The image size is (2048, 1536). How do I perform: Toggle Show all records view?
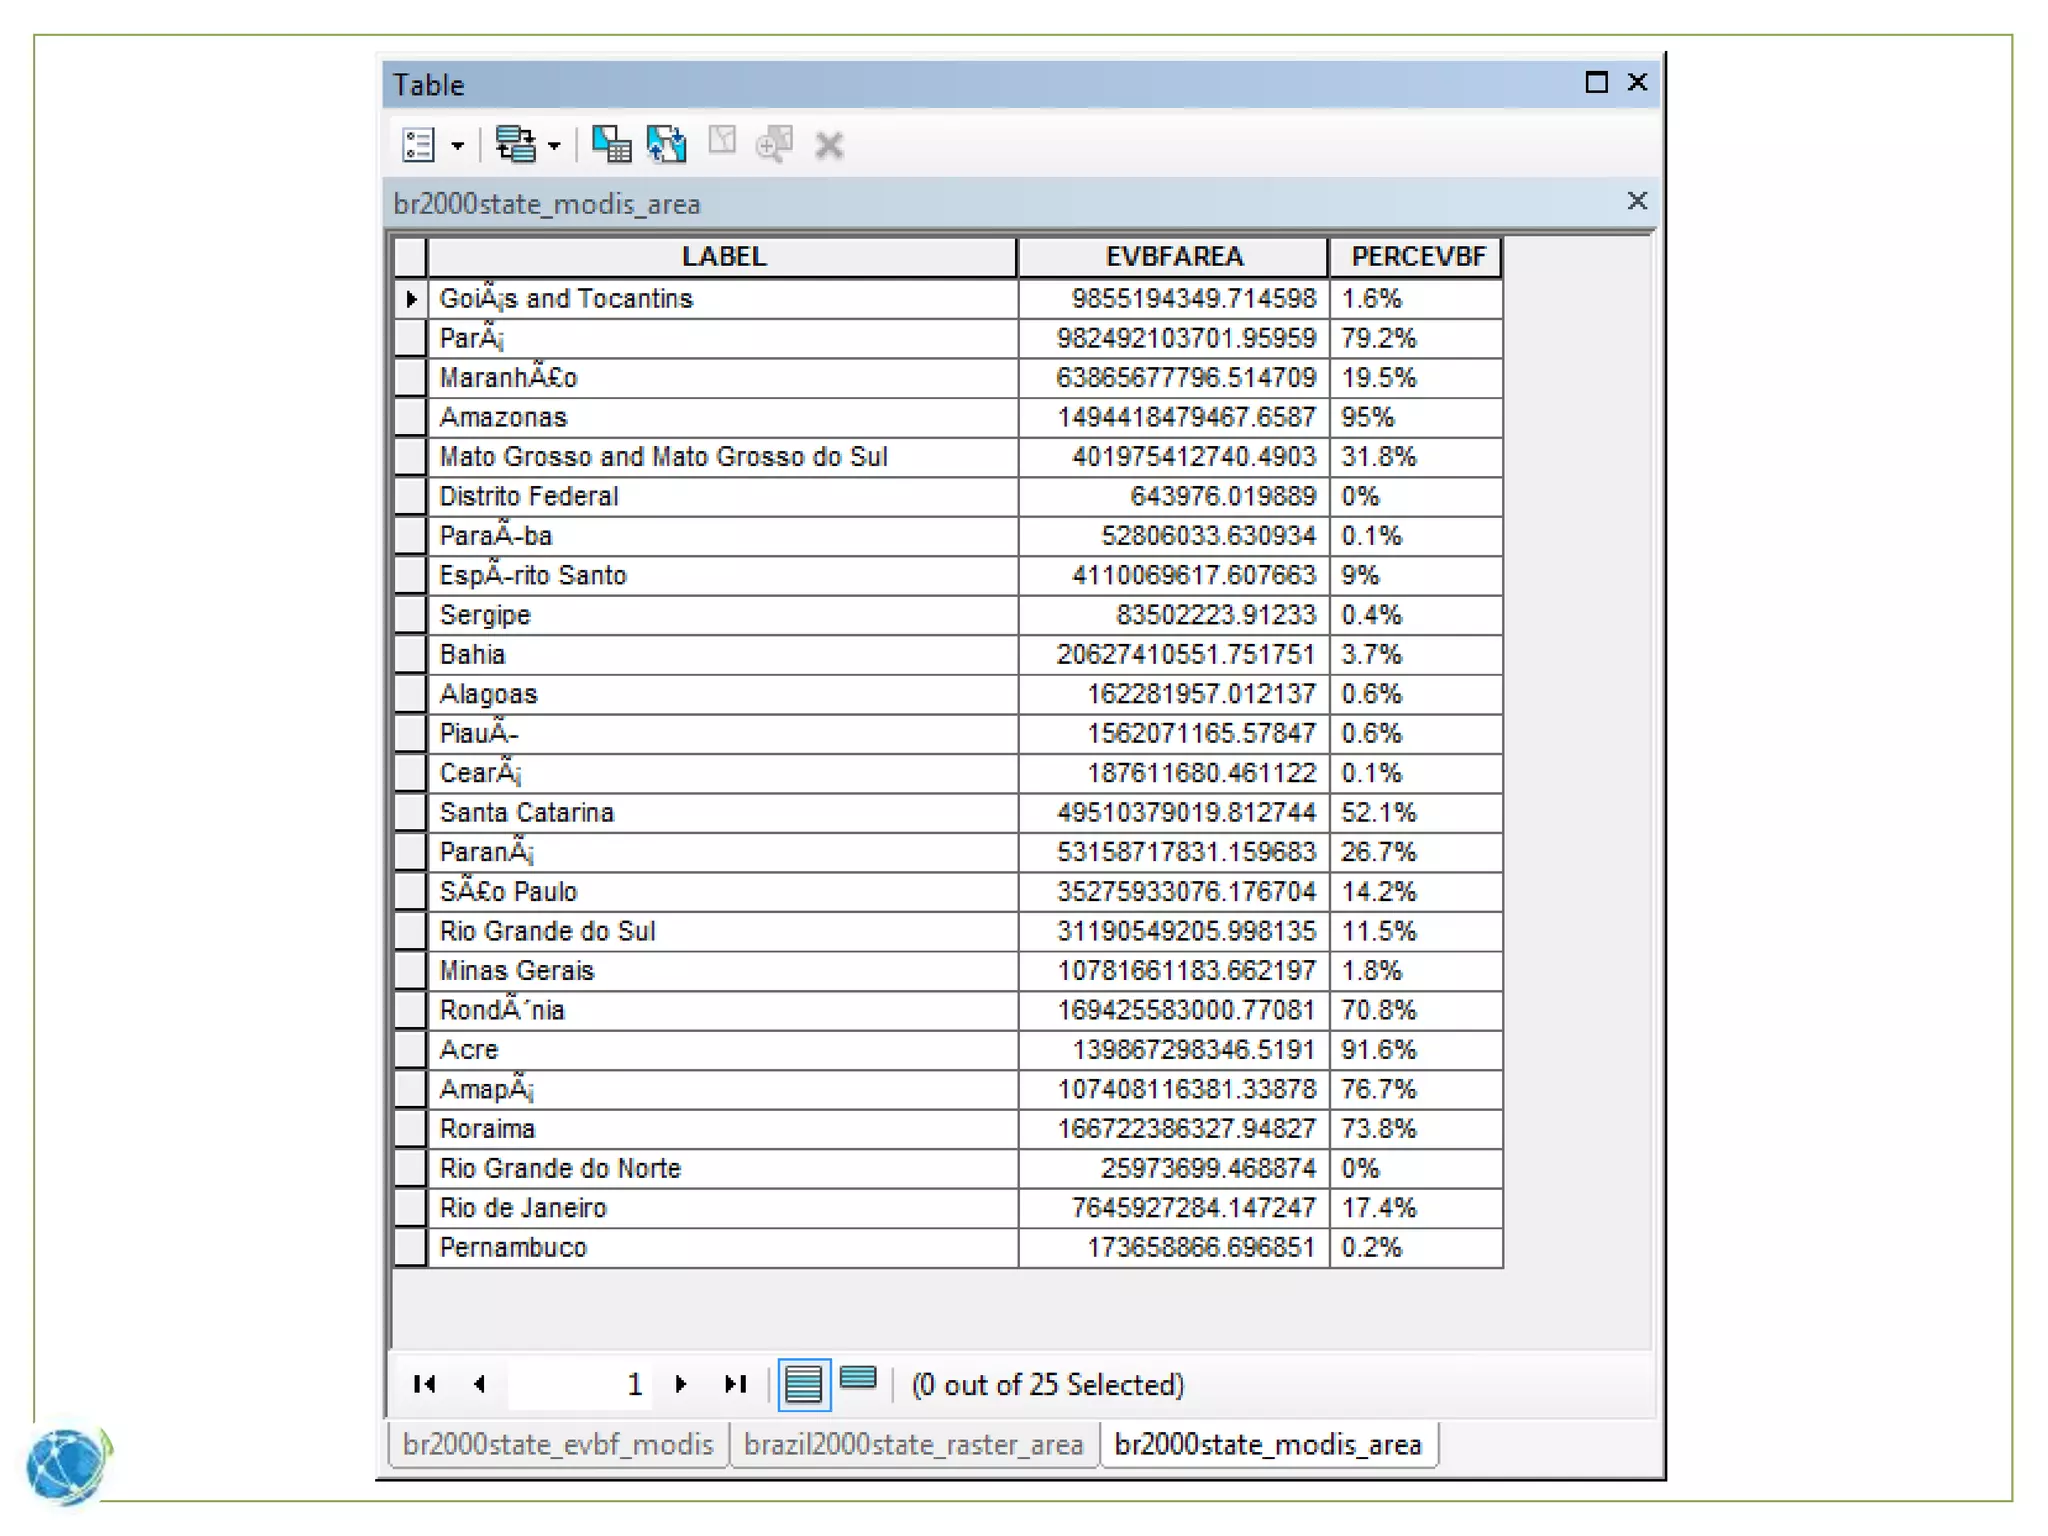point(803,1385)
